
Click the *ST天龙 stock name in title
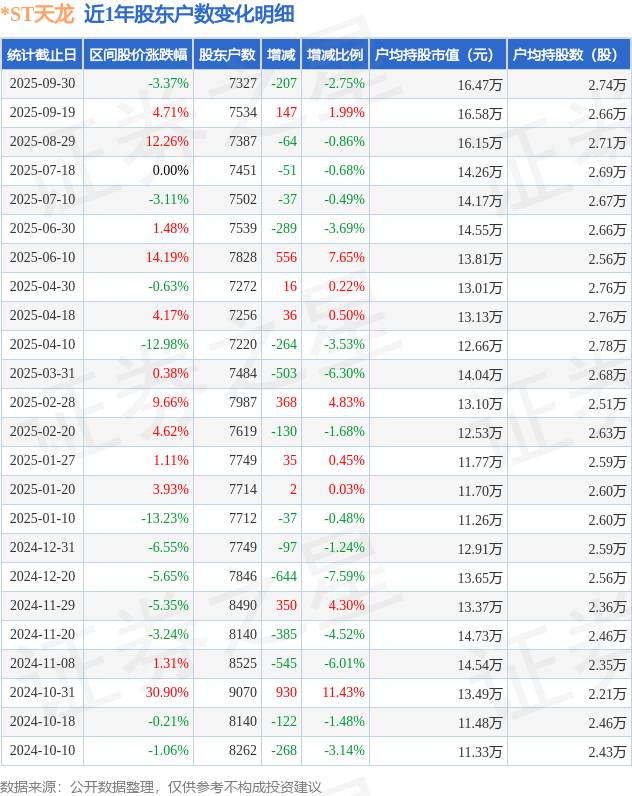pyautogui.click(x=38, y=14)
